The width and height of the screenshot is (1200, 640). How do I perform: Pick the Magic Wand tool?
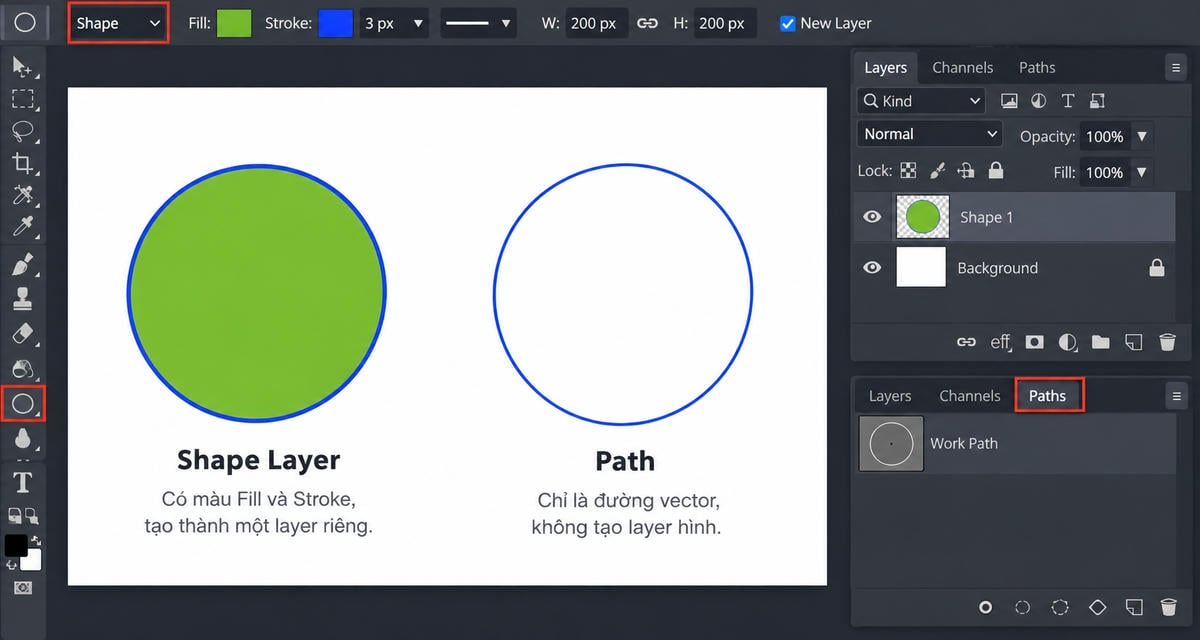22,195
